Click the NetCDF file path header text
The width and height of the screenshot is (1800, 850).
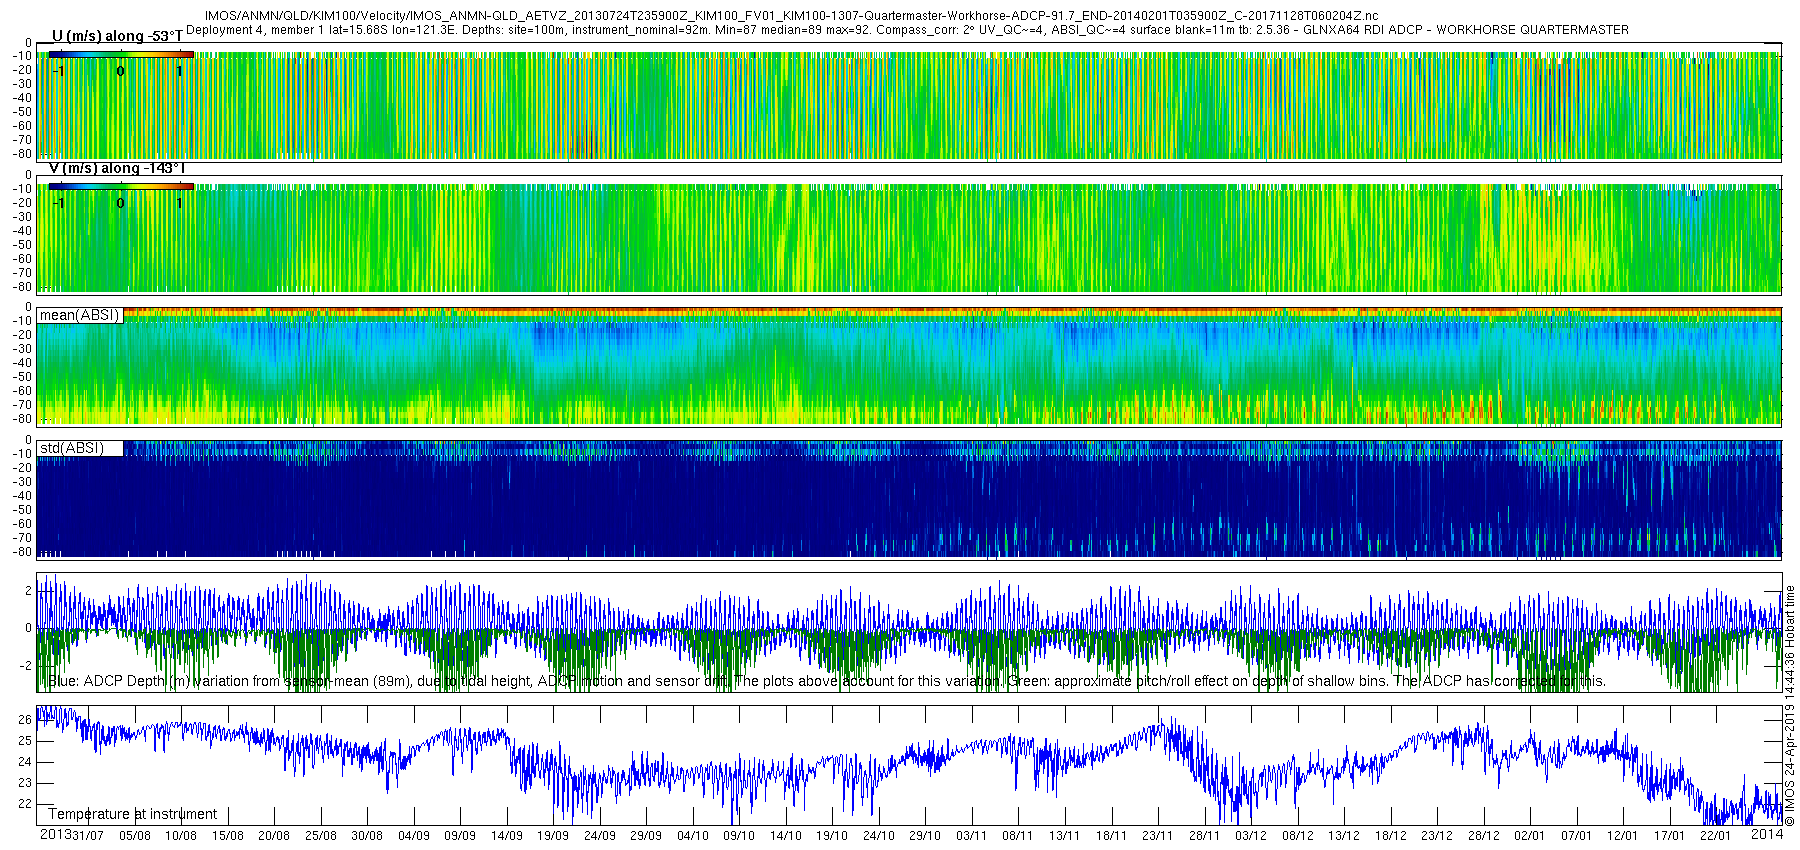click(791, 16)
